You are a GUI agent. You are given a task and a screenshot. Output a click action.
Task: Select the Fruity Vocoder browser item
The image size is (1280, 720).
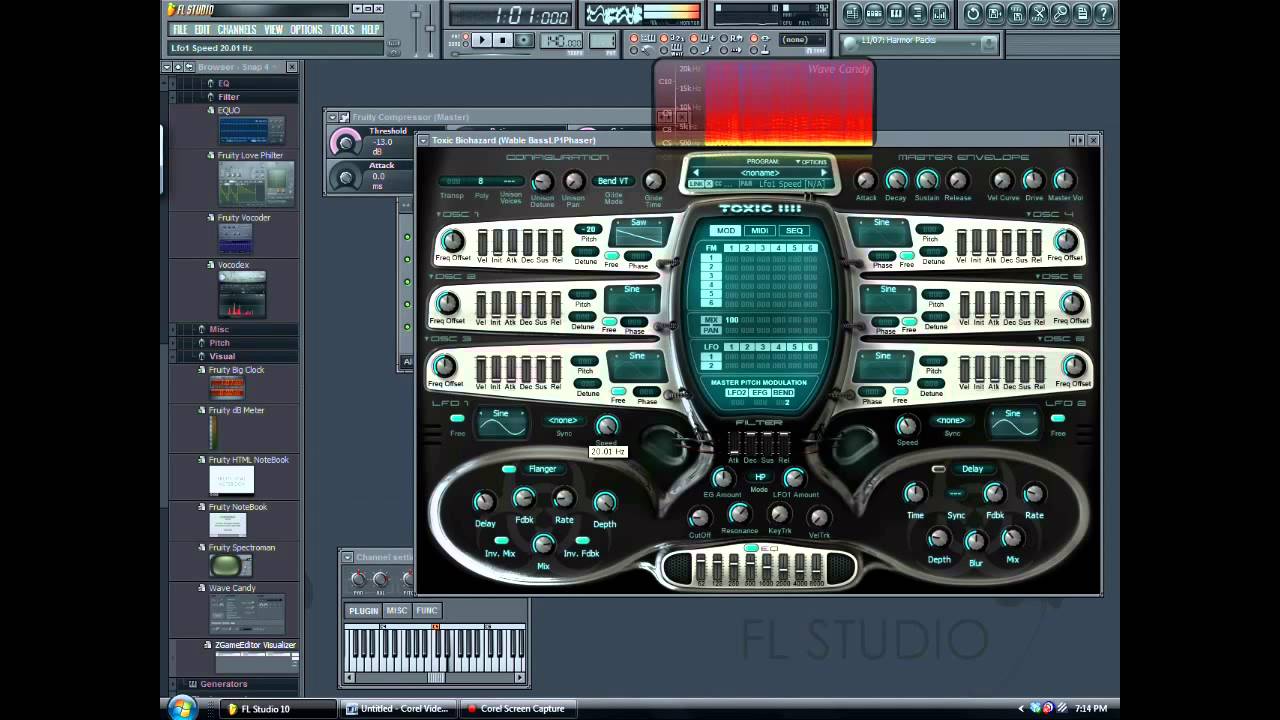click(244, 217)
